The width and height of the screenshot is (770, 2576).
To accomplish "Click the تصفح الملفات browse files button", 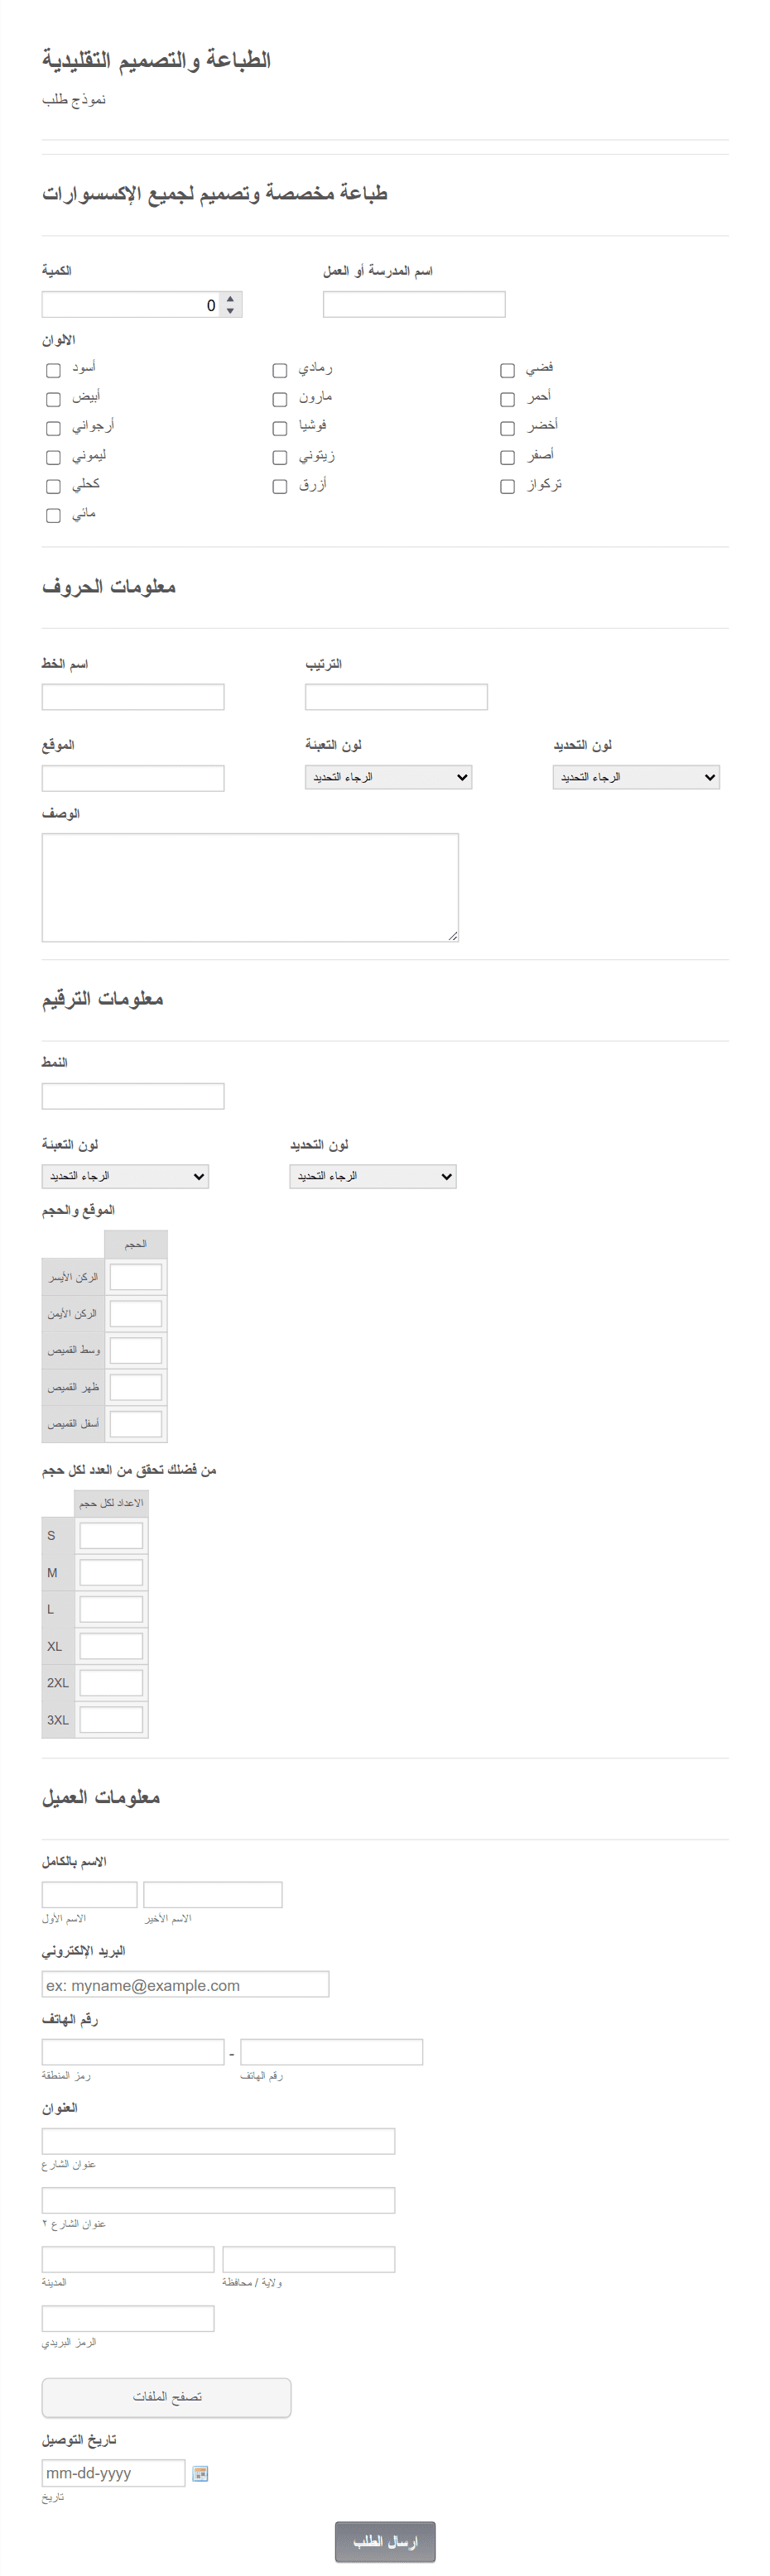I will click(x=166, y=2397).
